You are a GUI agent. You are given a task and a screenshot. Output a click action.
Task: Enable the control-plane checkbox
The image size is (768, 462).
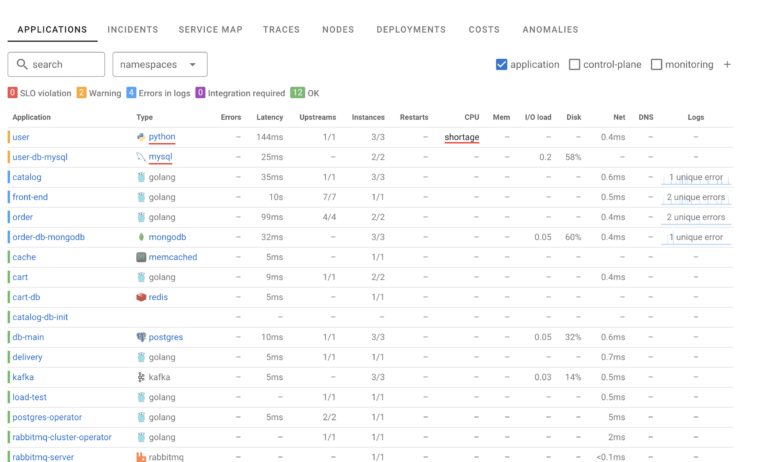tap(574, 65)
